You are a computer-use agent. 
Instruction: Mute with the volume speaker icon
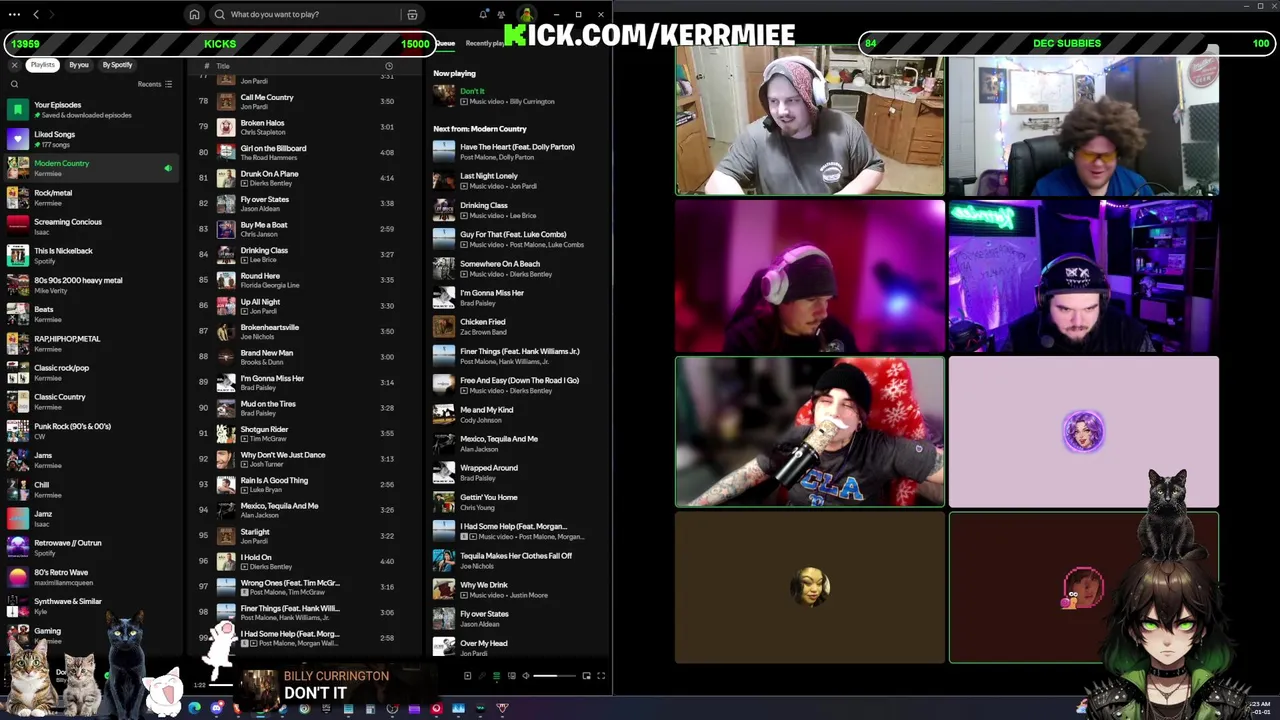click(526, 676)
